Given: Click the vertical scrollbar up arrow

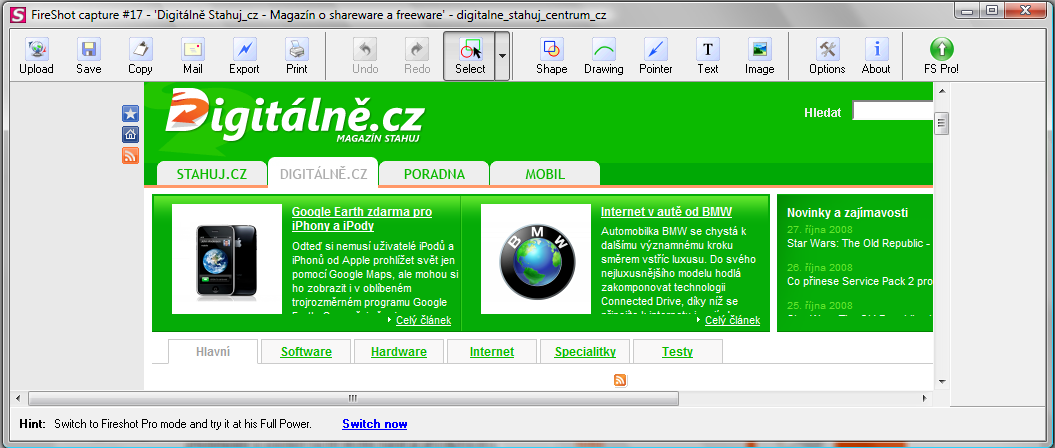Looking at the screenshot, I should tap(942, 91).
